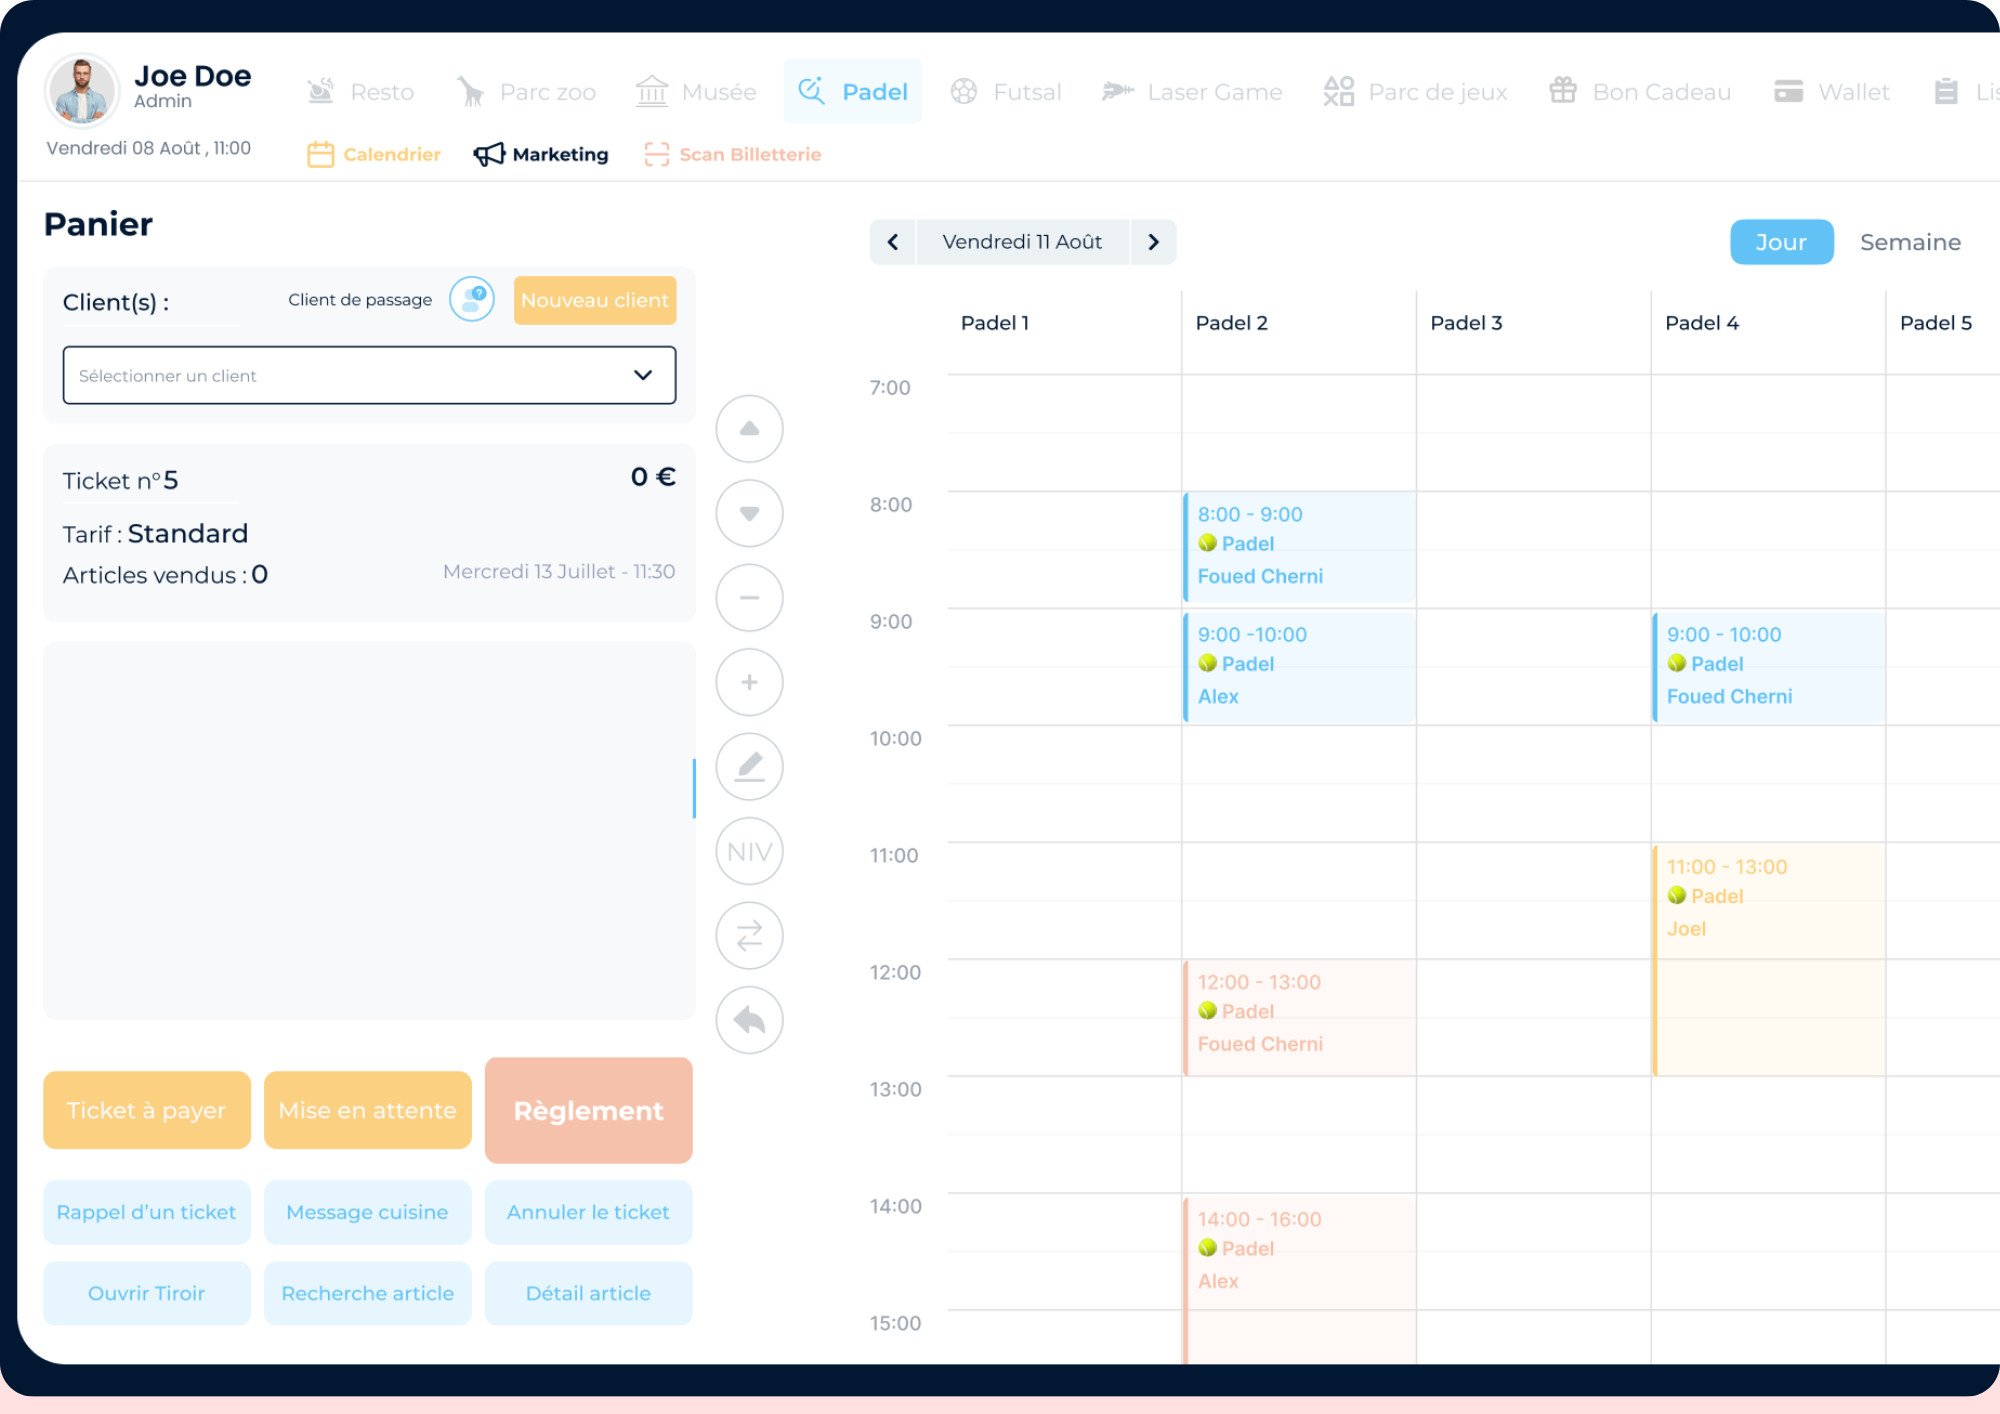2000x1414 pixels.
Task: Click Règlement payment button
Action: tap(589, 1109)
